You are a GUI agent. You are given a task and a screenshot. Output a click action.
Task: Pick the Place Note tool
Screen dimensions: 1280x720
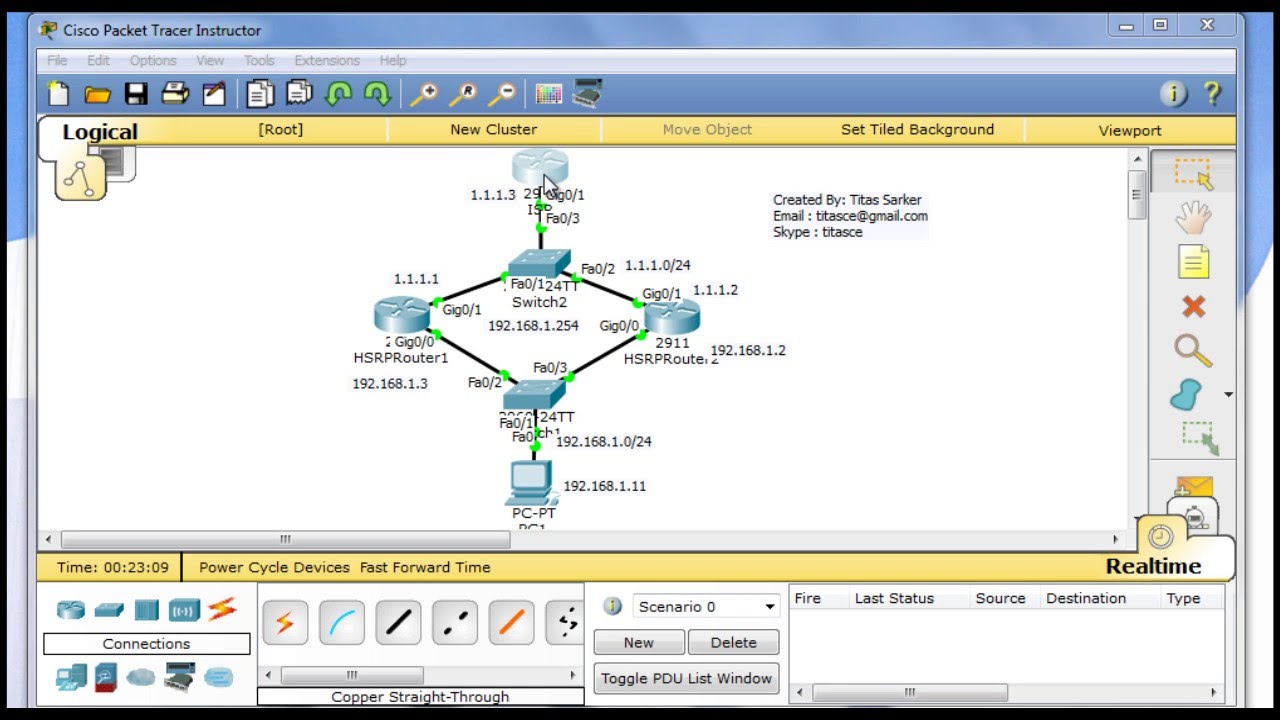pyautogui.click(x=1193, y=262)
